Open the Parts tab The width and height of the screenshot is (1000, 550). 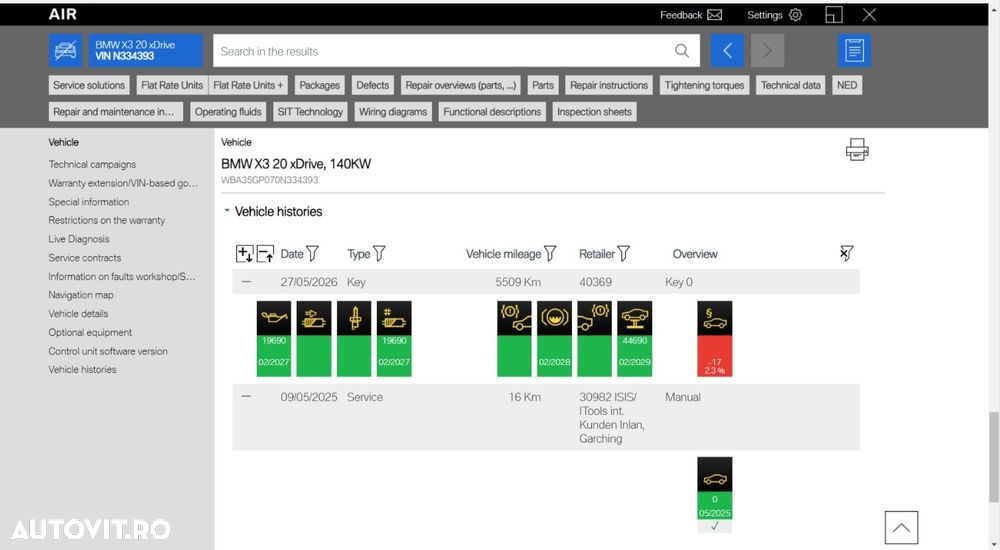(543, 85)
